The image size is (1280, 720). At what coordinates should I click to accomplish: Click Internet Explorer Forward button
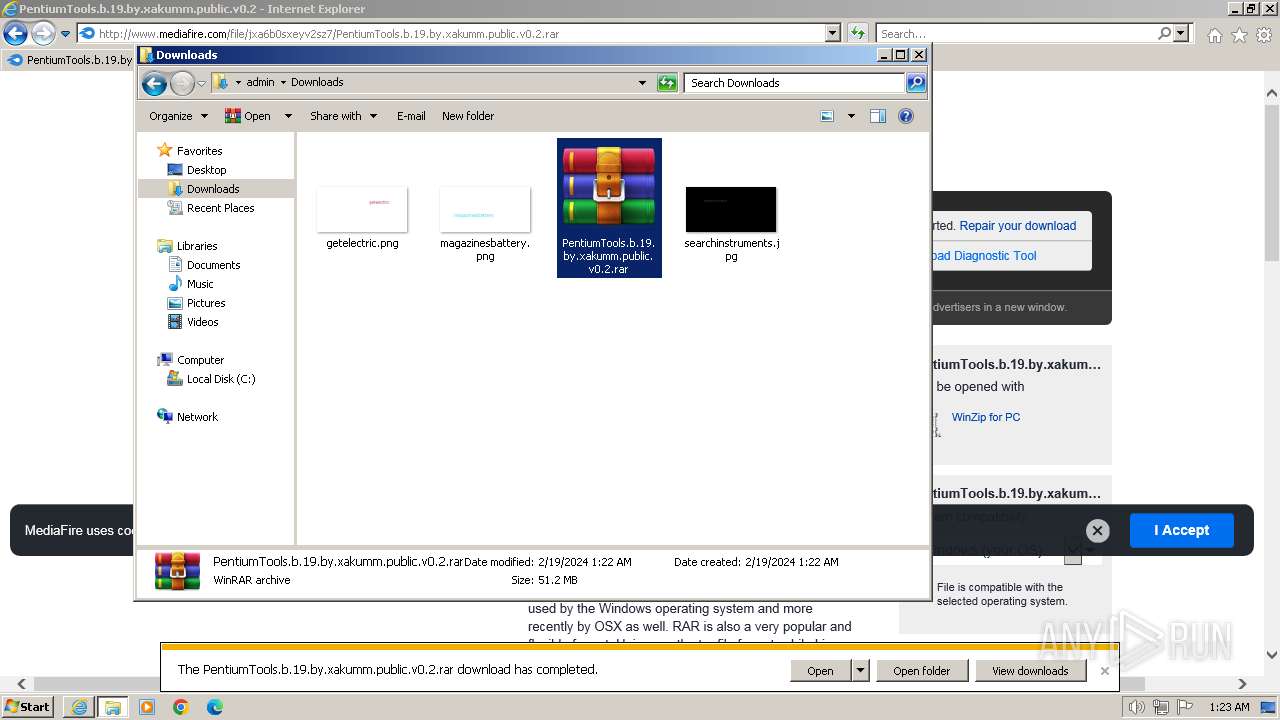(x=43, y=33)
